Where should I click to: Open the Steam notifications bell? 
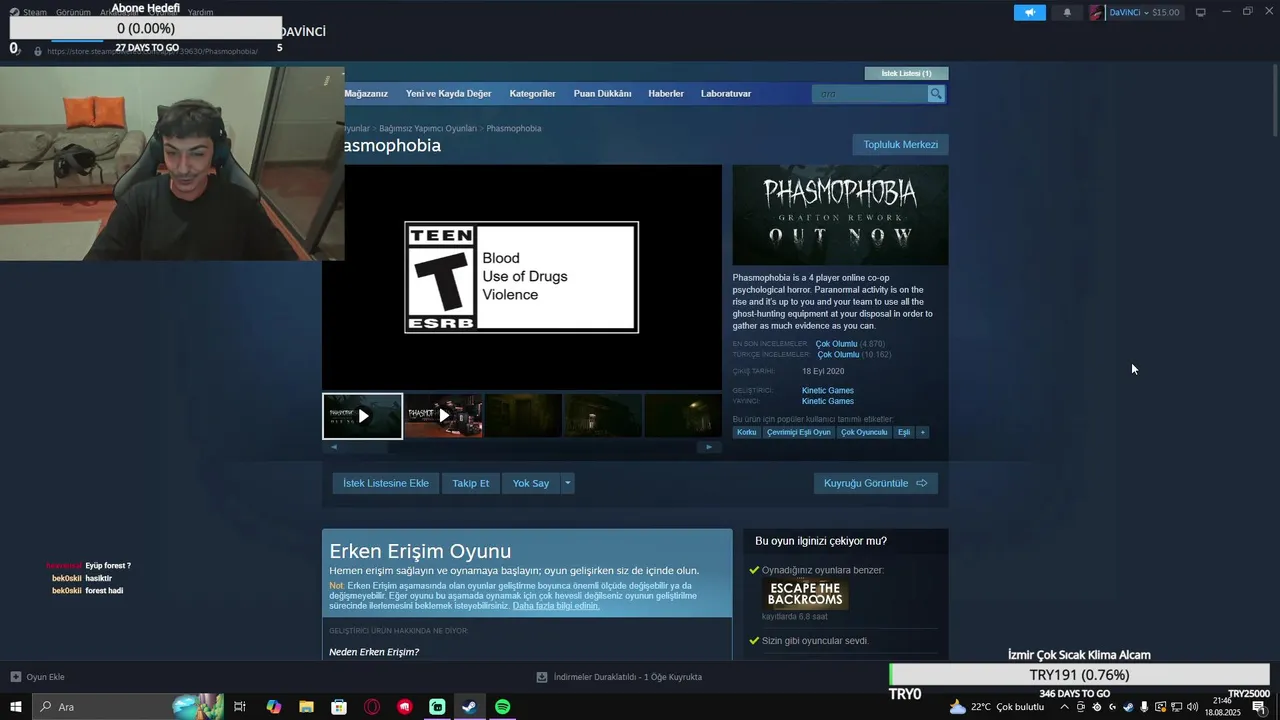click(1067, 12)
